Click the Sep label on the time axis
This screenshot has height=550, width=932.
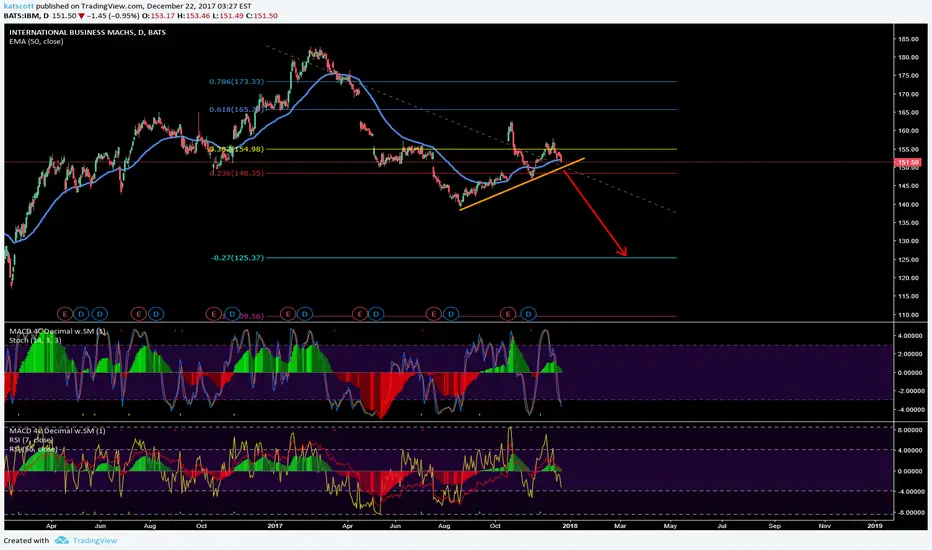(774, 526)
